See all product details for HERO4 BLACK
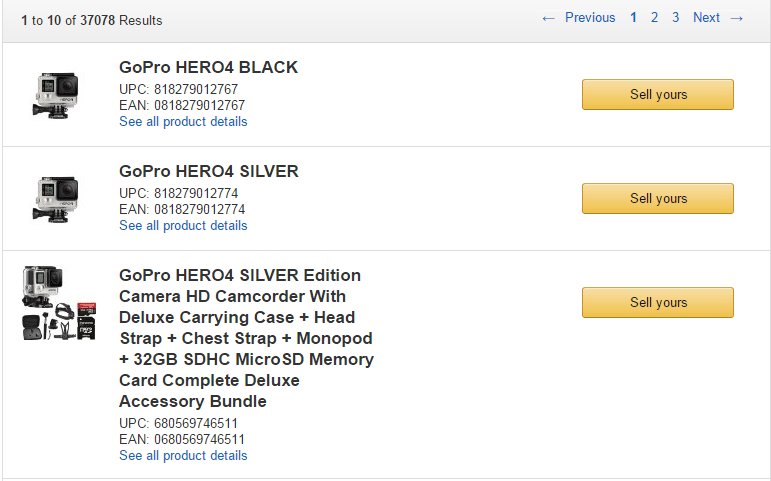 pos(183,121)
